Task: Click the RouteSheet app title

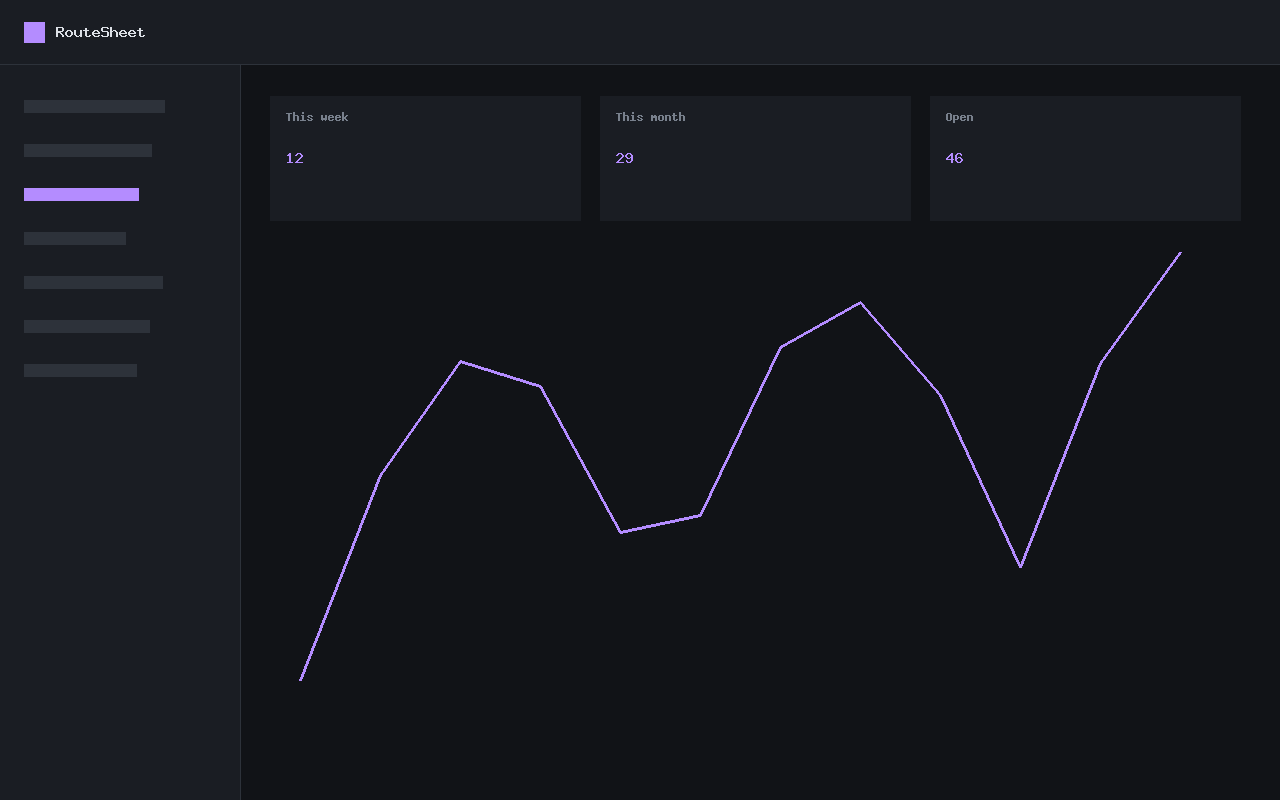Action: (100, 32)
